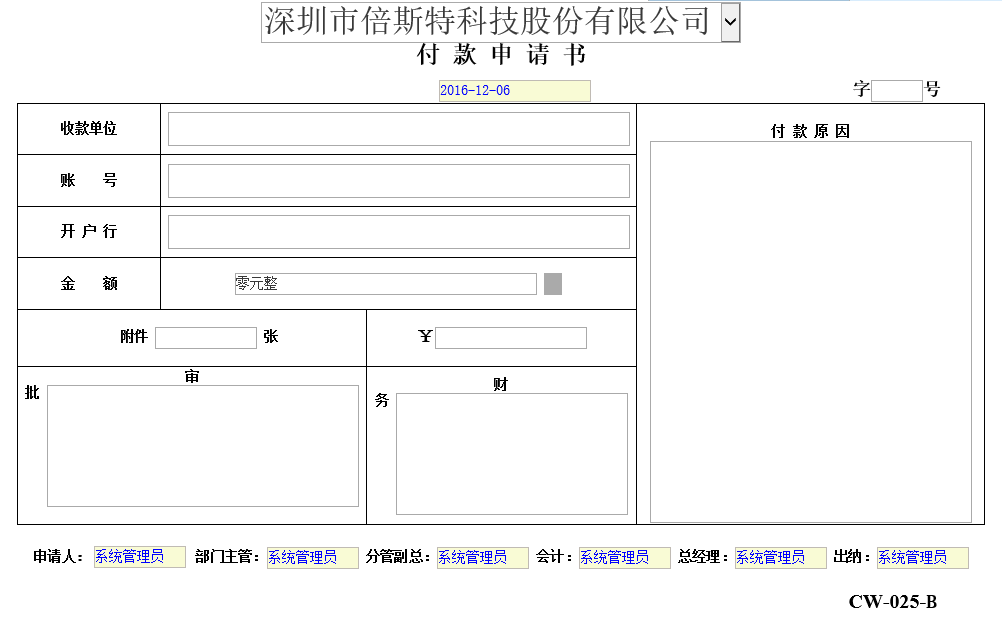Screen dimensions: 1002x619
Task: Select the 申请人 field with 系统管理员
Action: coord(139,557)
